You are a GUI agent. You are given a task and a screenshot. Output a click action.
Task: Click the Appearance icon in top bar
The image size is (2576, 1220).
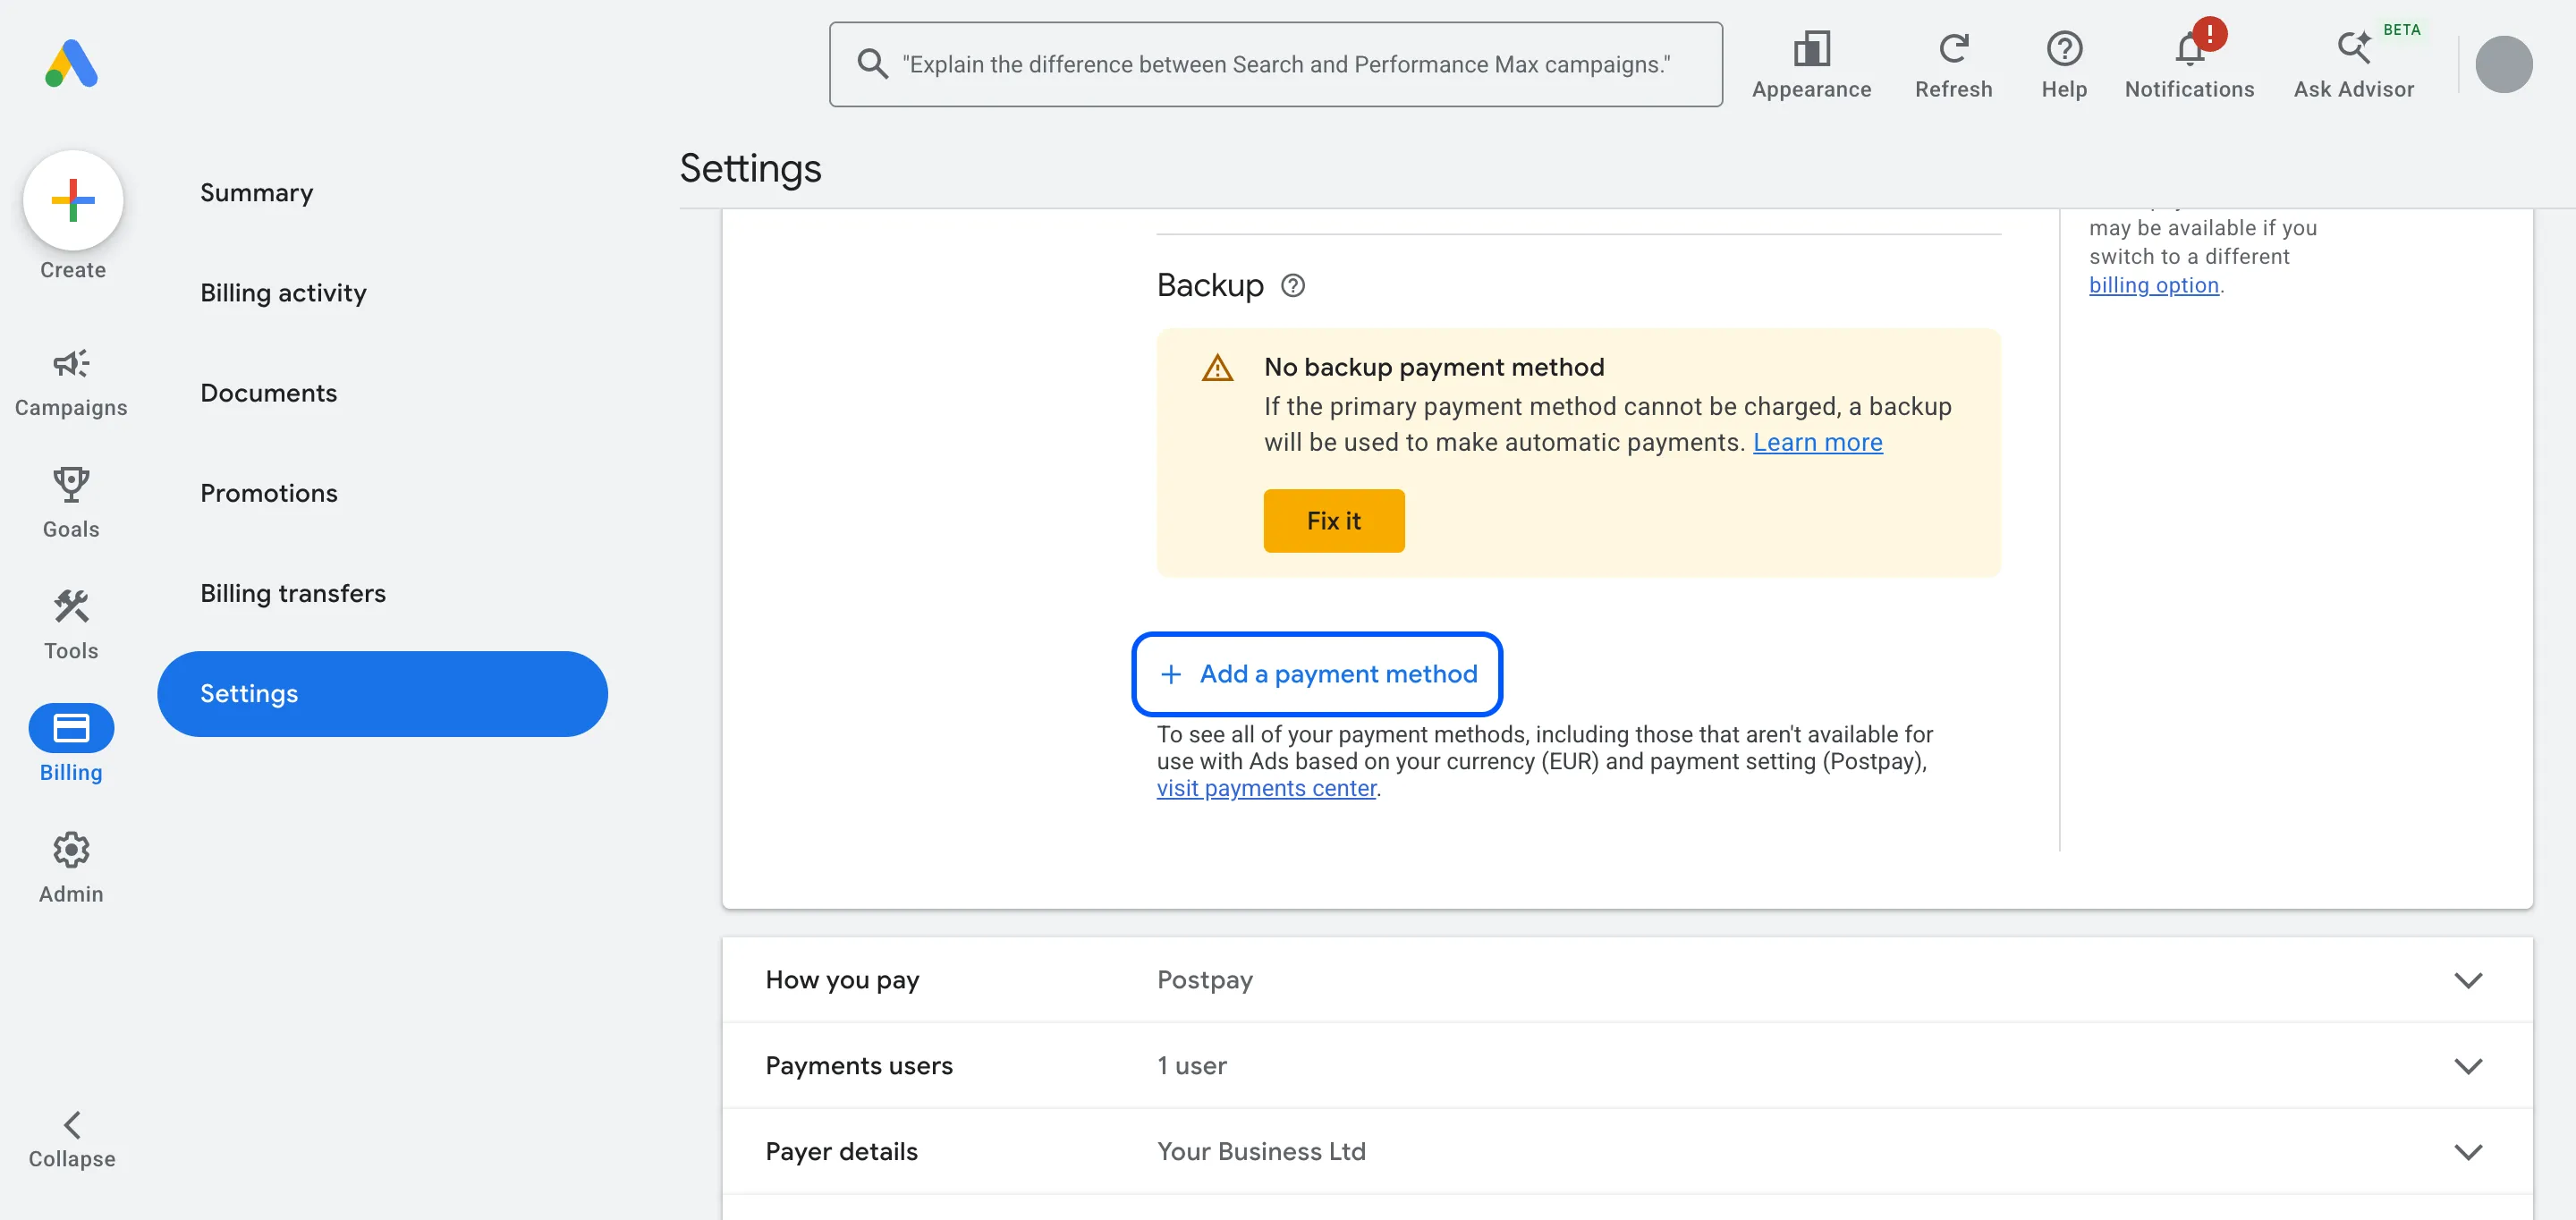coord(1811,48)
